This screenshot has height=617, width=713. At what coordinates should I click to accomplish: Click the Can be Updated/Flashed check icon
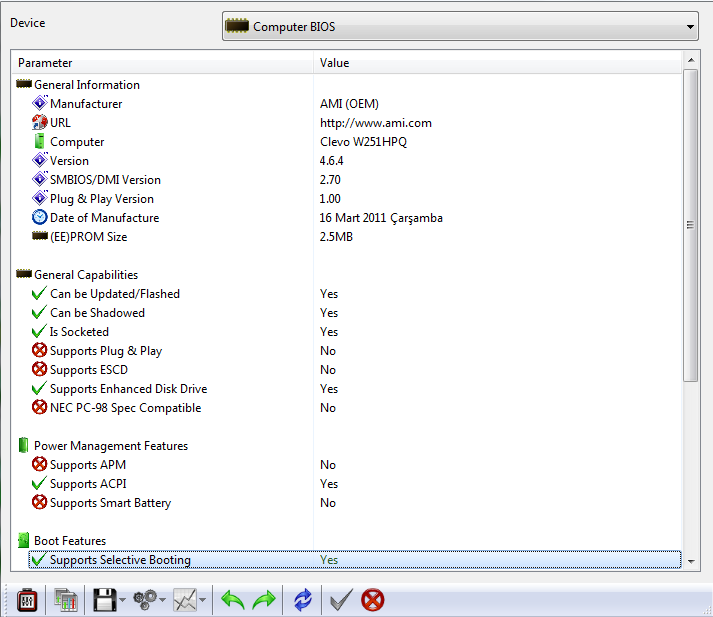(x=40, y=293)
